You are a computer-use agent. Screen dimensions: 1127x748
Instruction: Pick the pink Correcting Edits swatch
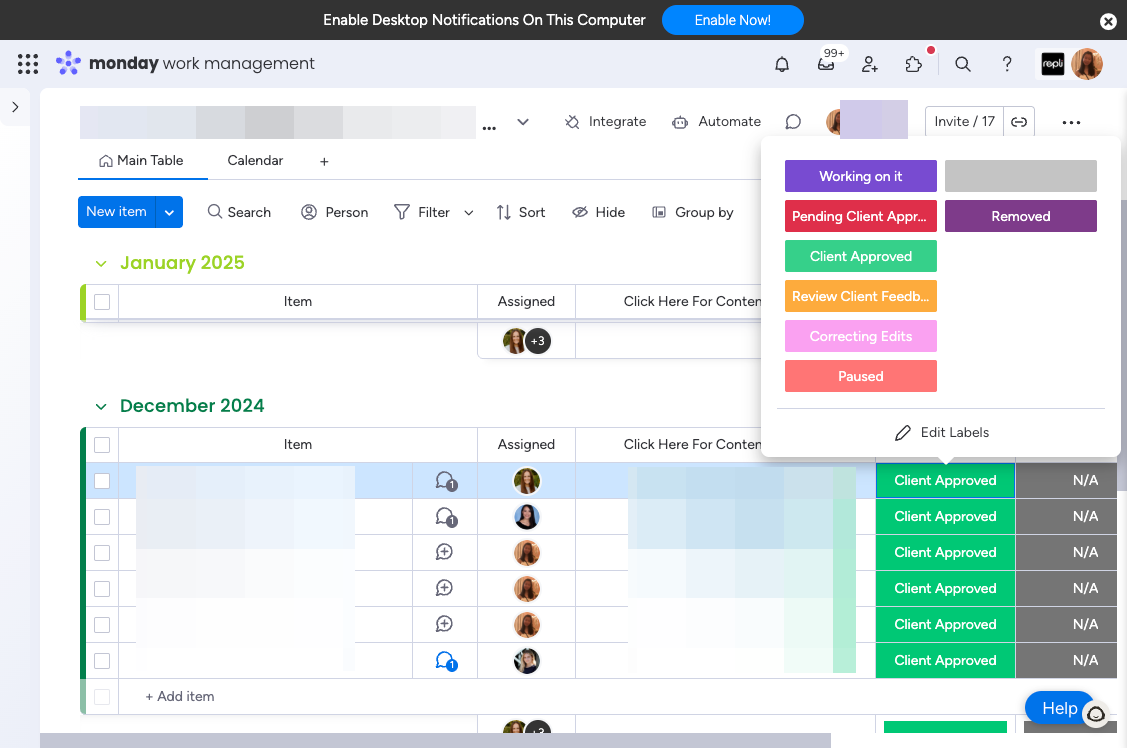coord(860,336)
